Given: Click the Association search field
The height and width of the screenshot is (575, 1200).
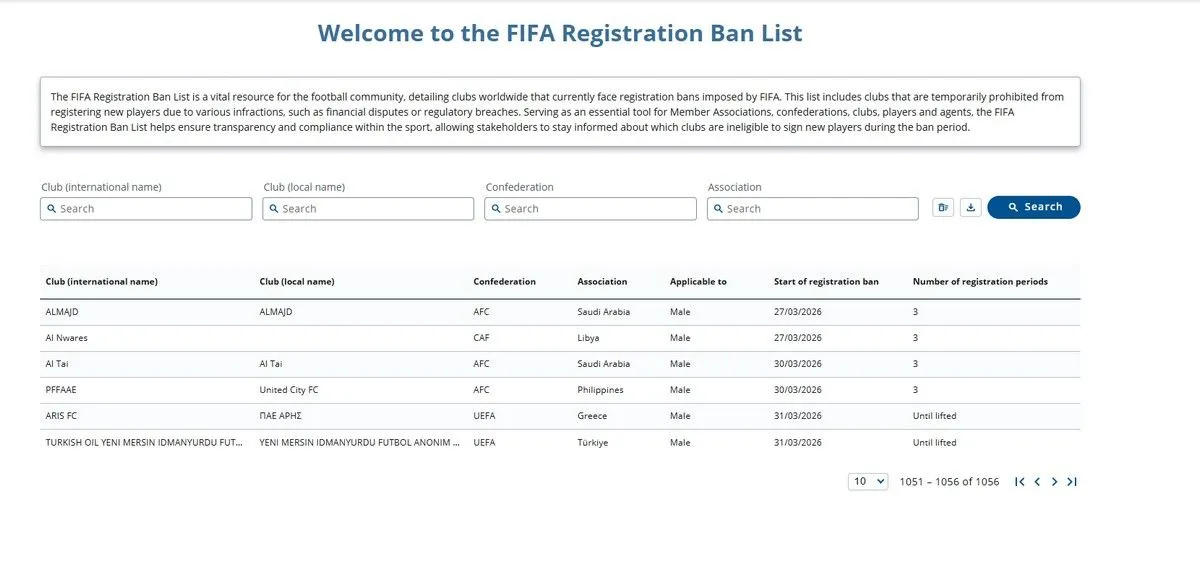Looking at the screenshot, I should [x=812, y=209].
